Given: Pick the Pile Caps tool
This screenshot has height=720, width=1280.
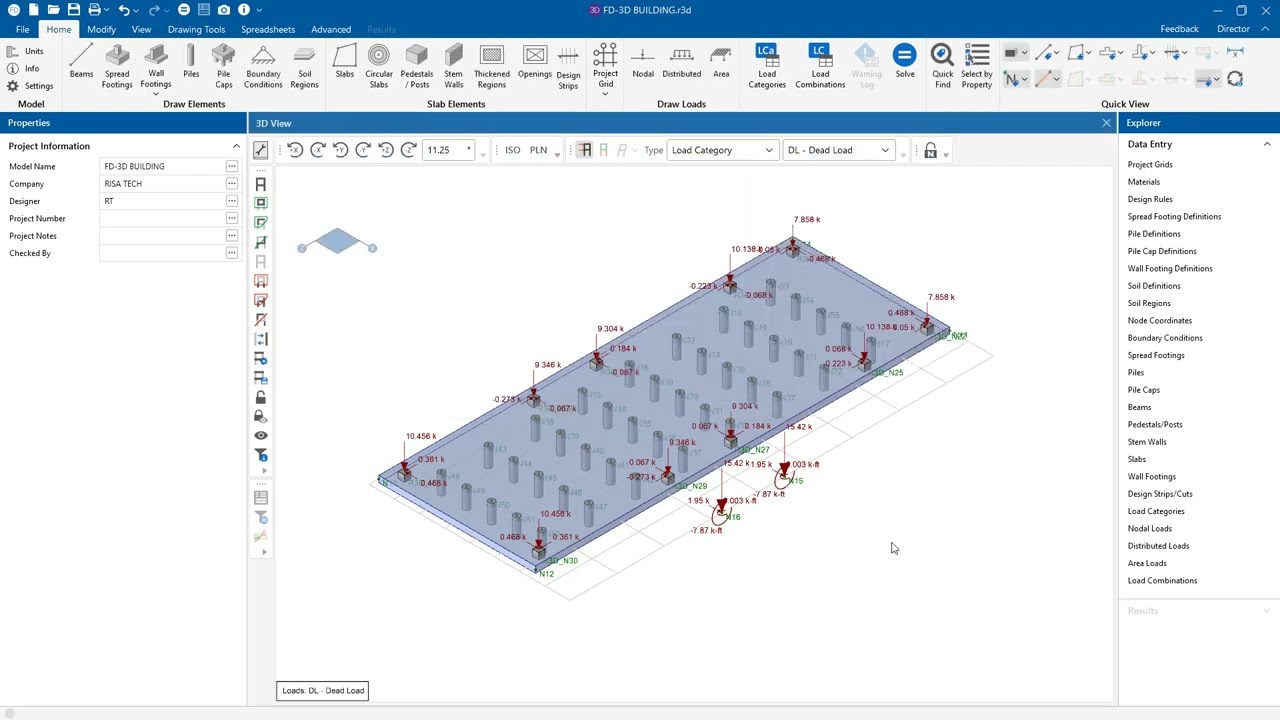Looking at the screenshot, I should click(224, 67).
